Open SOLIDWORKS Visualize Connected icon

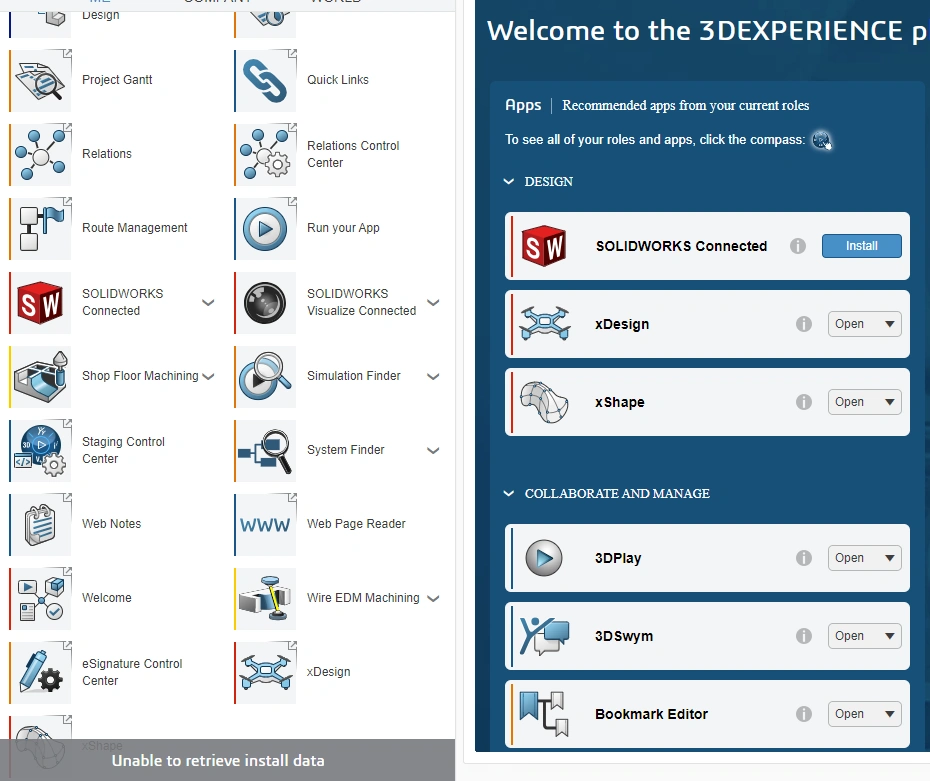[x=266, y=303]
